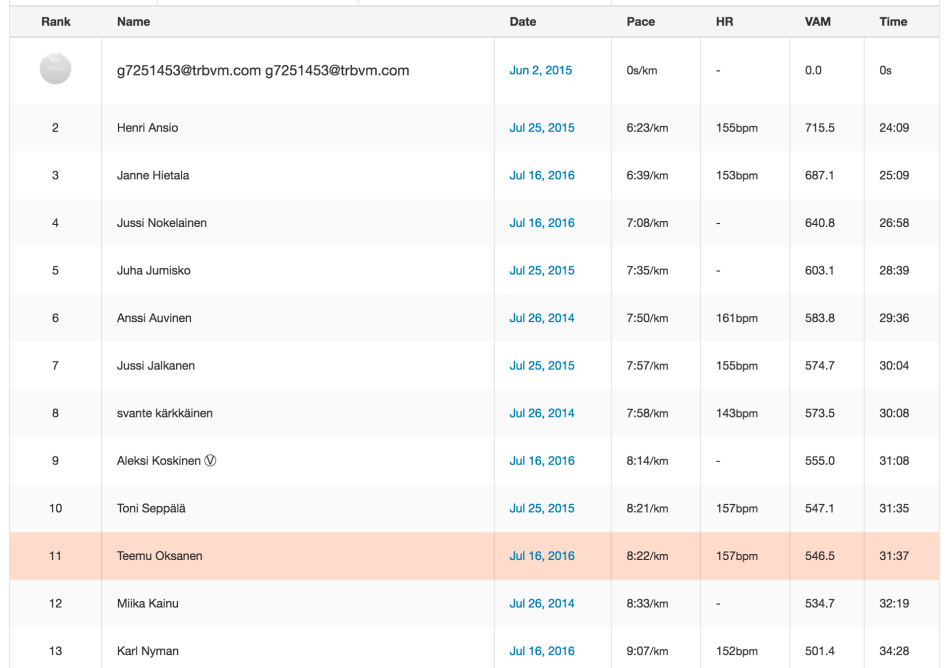This screenshot has width=950, height=668.
Task: Click the Rank column header
Action: tap(55, 22)
